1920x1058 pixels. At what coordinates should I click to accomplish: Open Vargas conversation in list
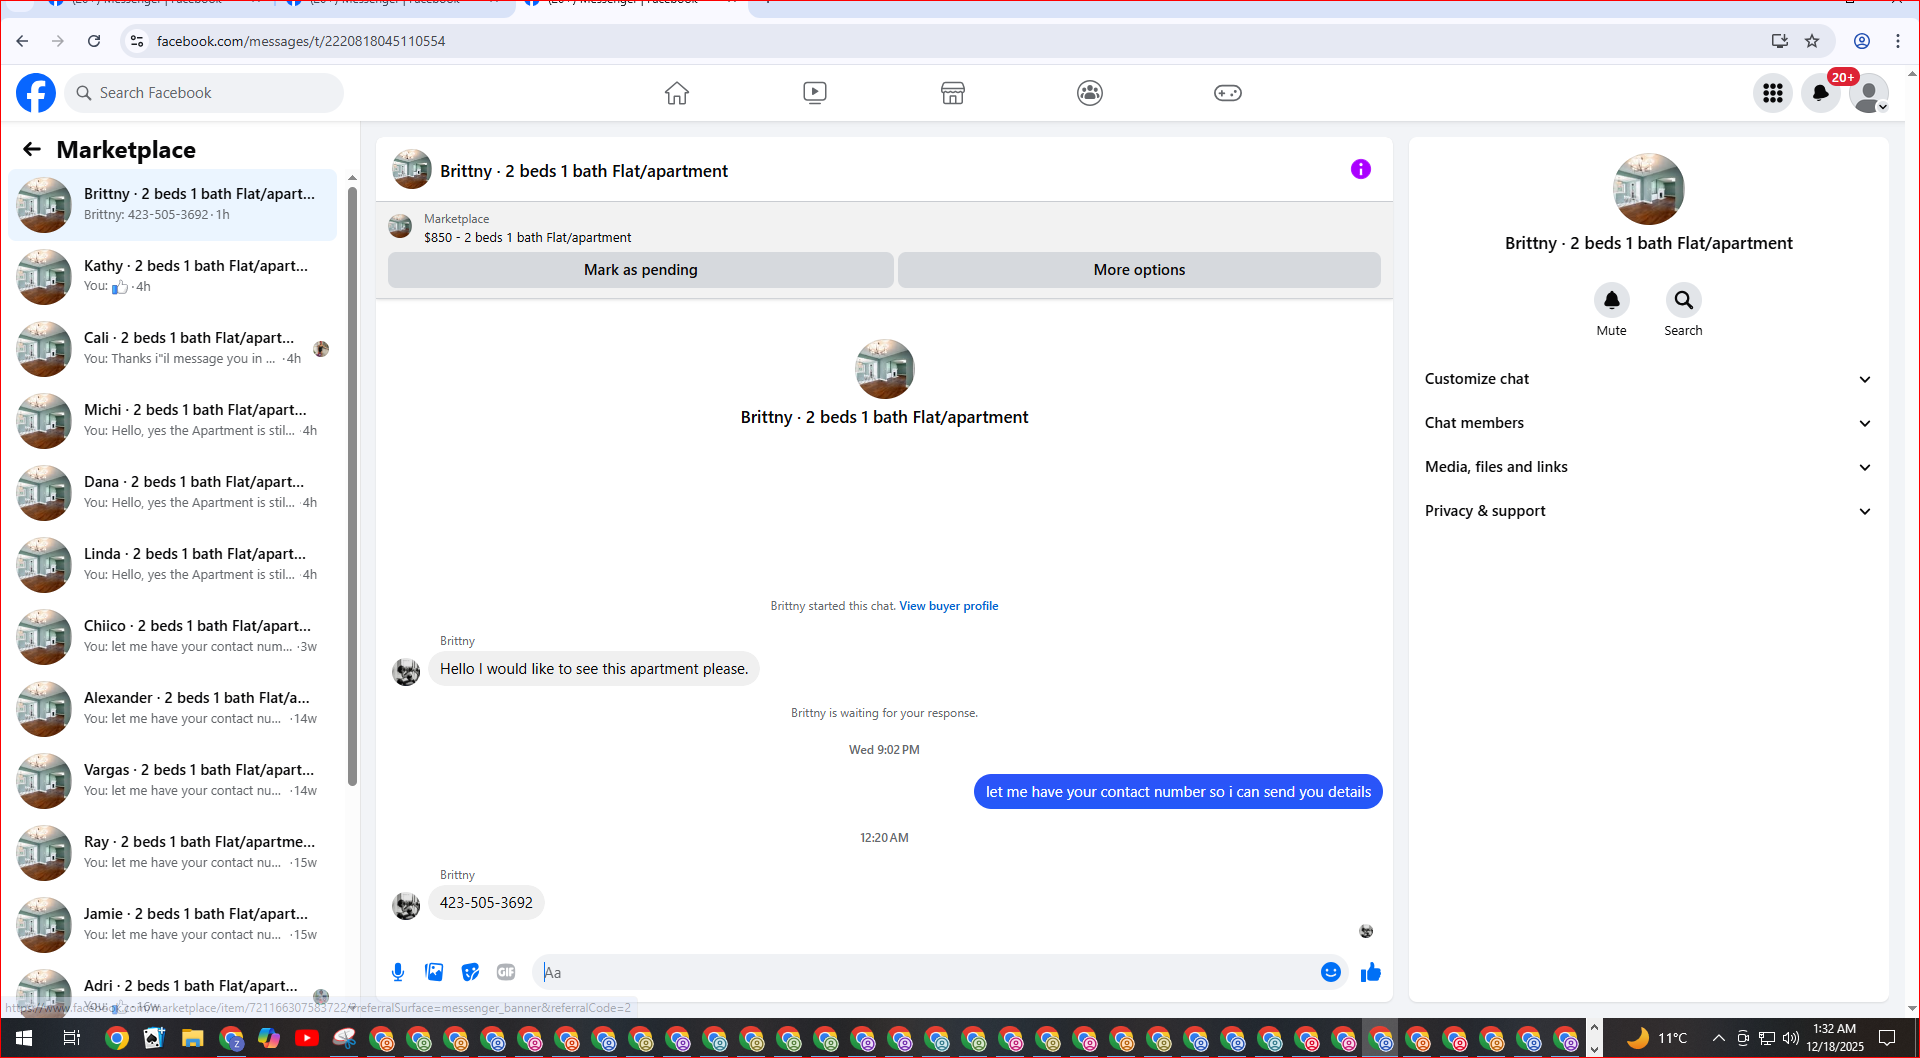[173, 781]
